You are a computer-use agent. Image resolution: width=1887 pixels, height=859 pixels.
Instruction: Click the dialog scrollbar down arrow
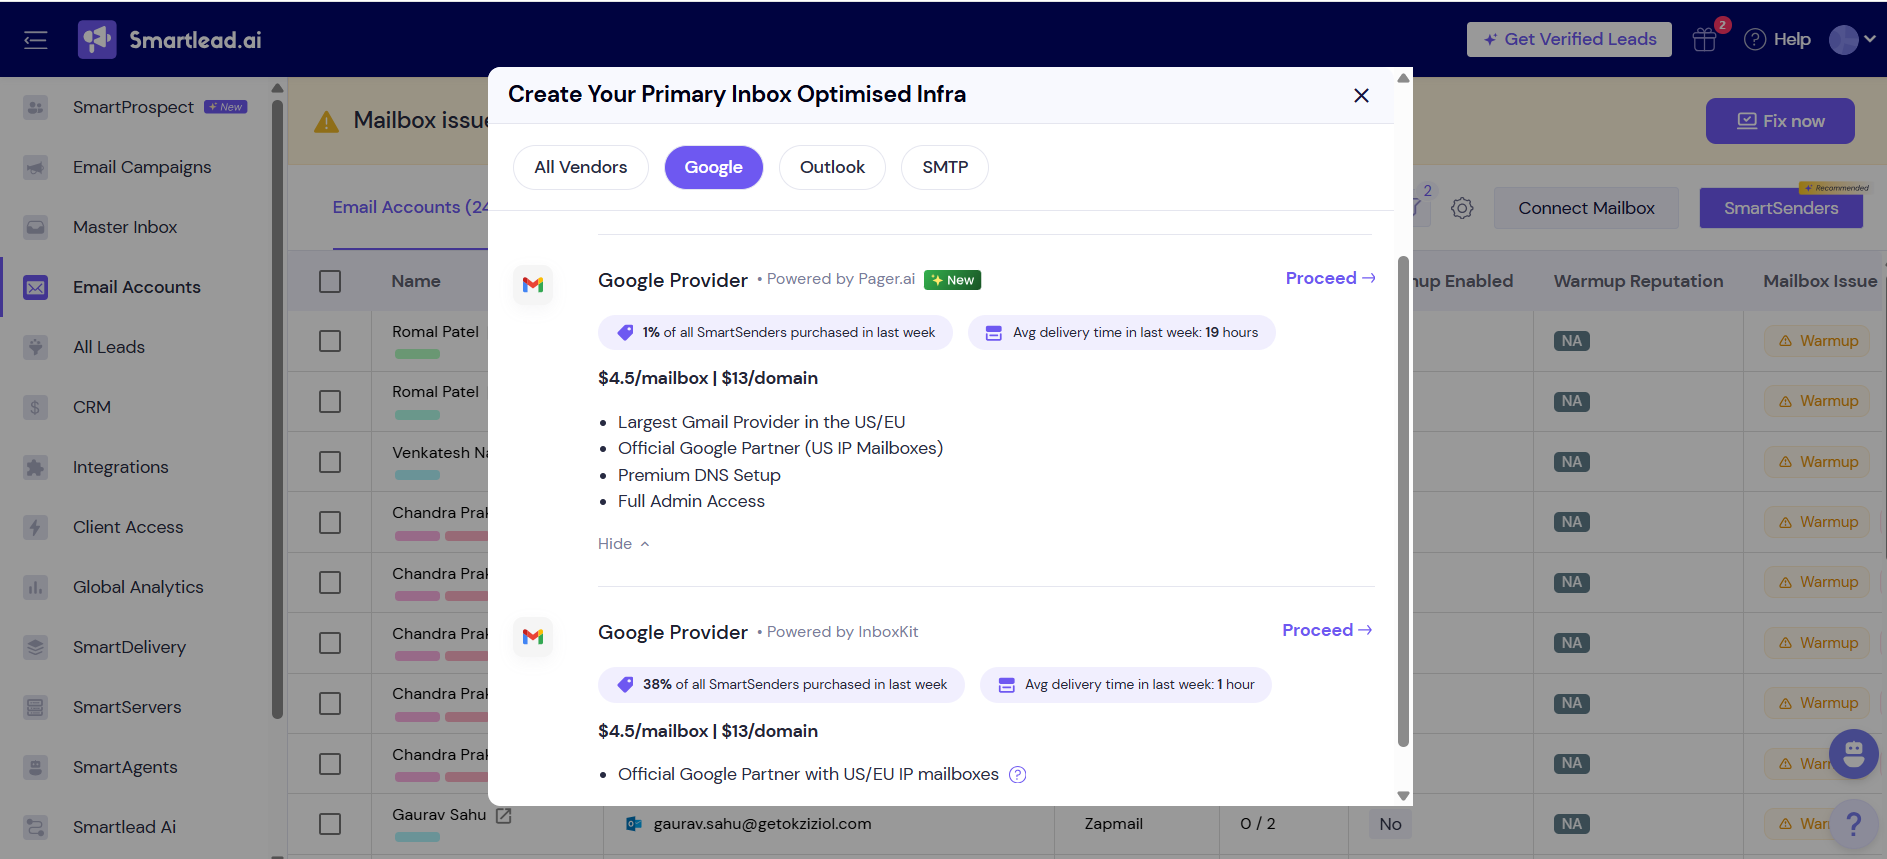tap(1403, 796)
